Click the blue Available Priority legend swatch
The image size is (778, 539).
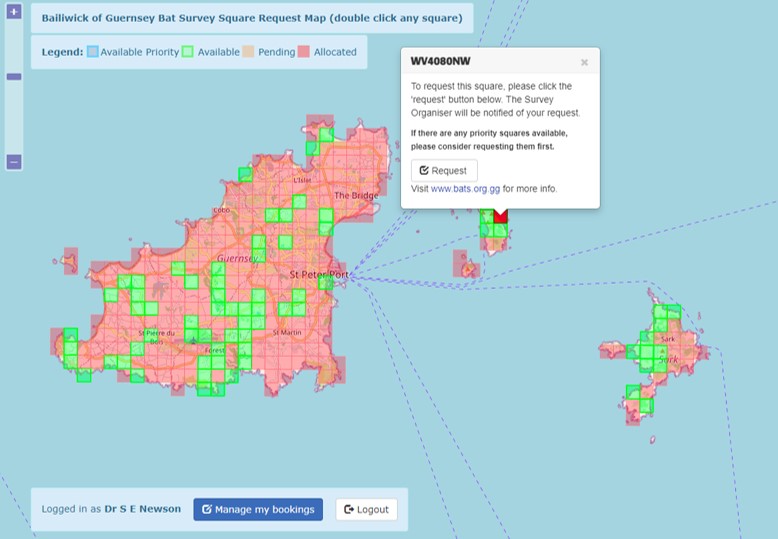click(x=93, y=52)
